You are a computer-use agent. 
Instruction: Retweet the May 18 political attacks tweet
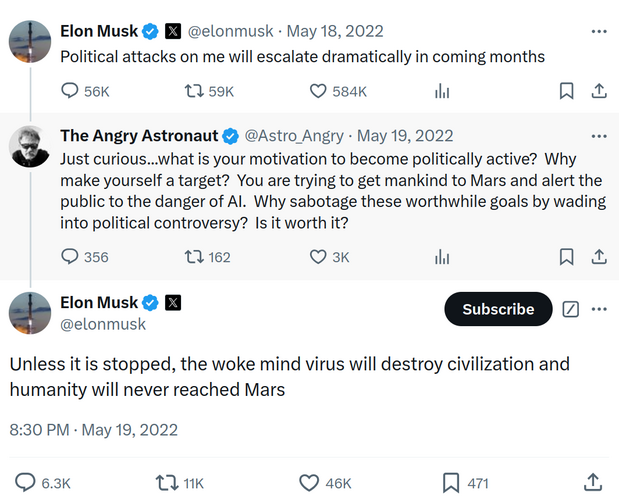(x=194, y=91)
